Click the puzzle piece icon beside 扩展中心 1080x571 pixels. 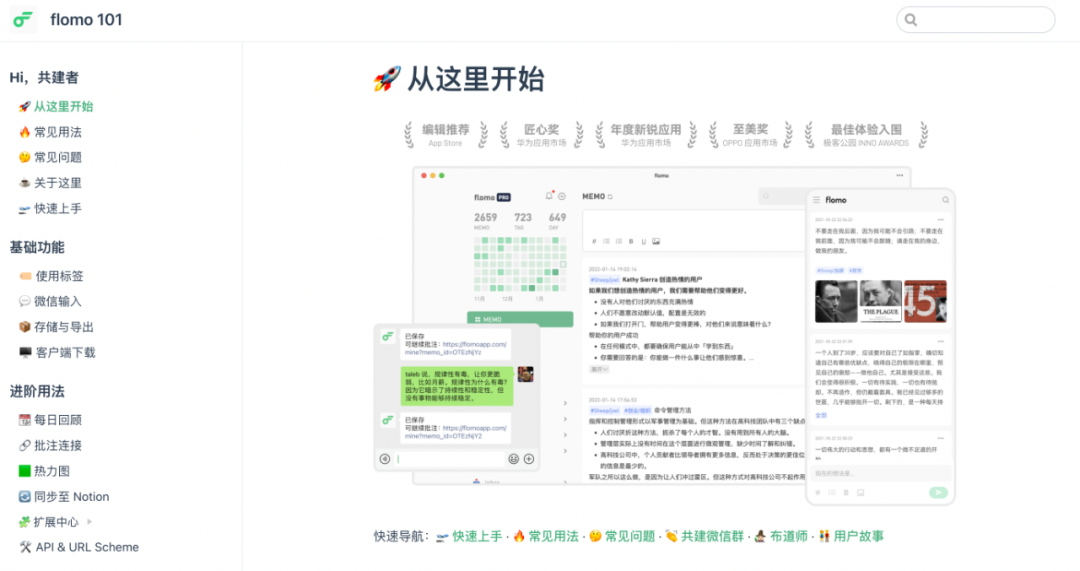click(x=25, y=522)
